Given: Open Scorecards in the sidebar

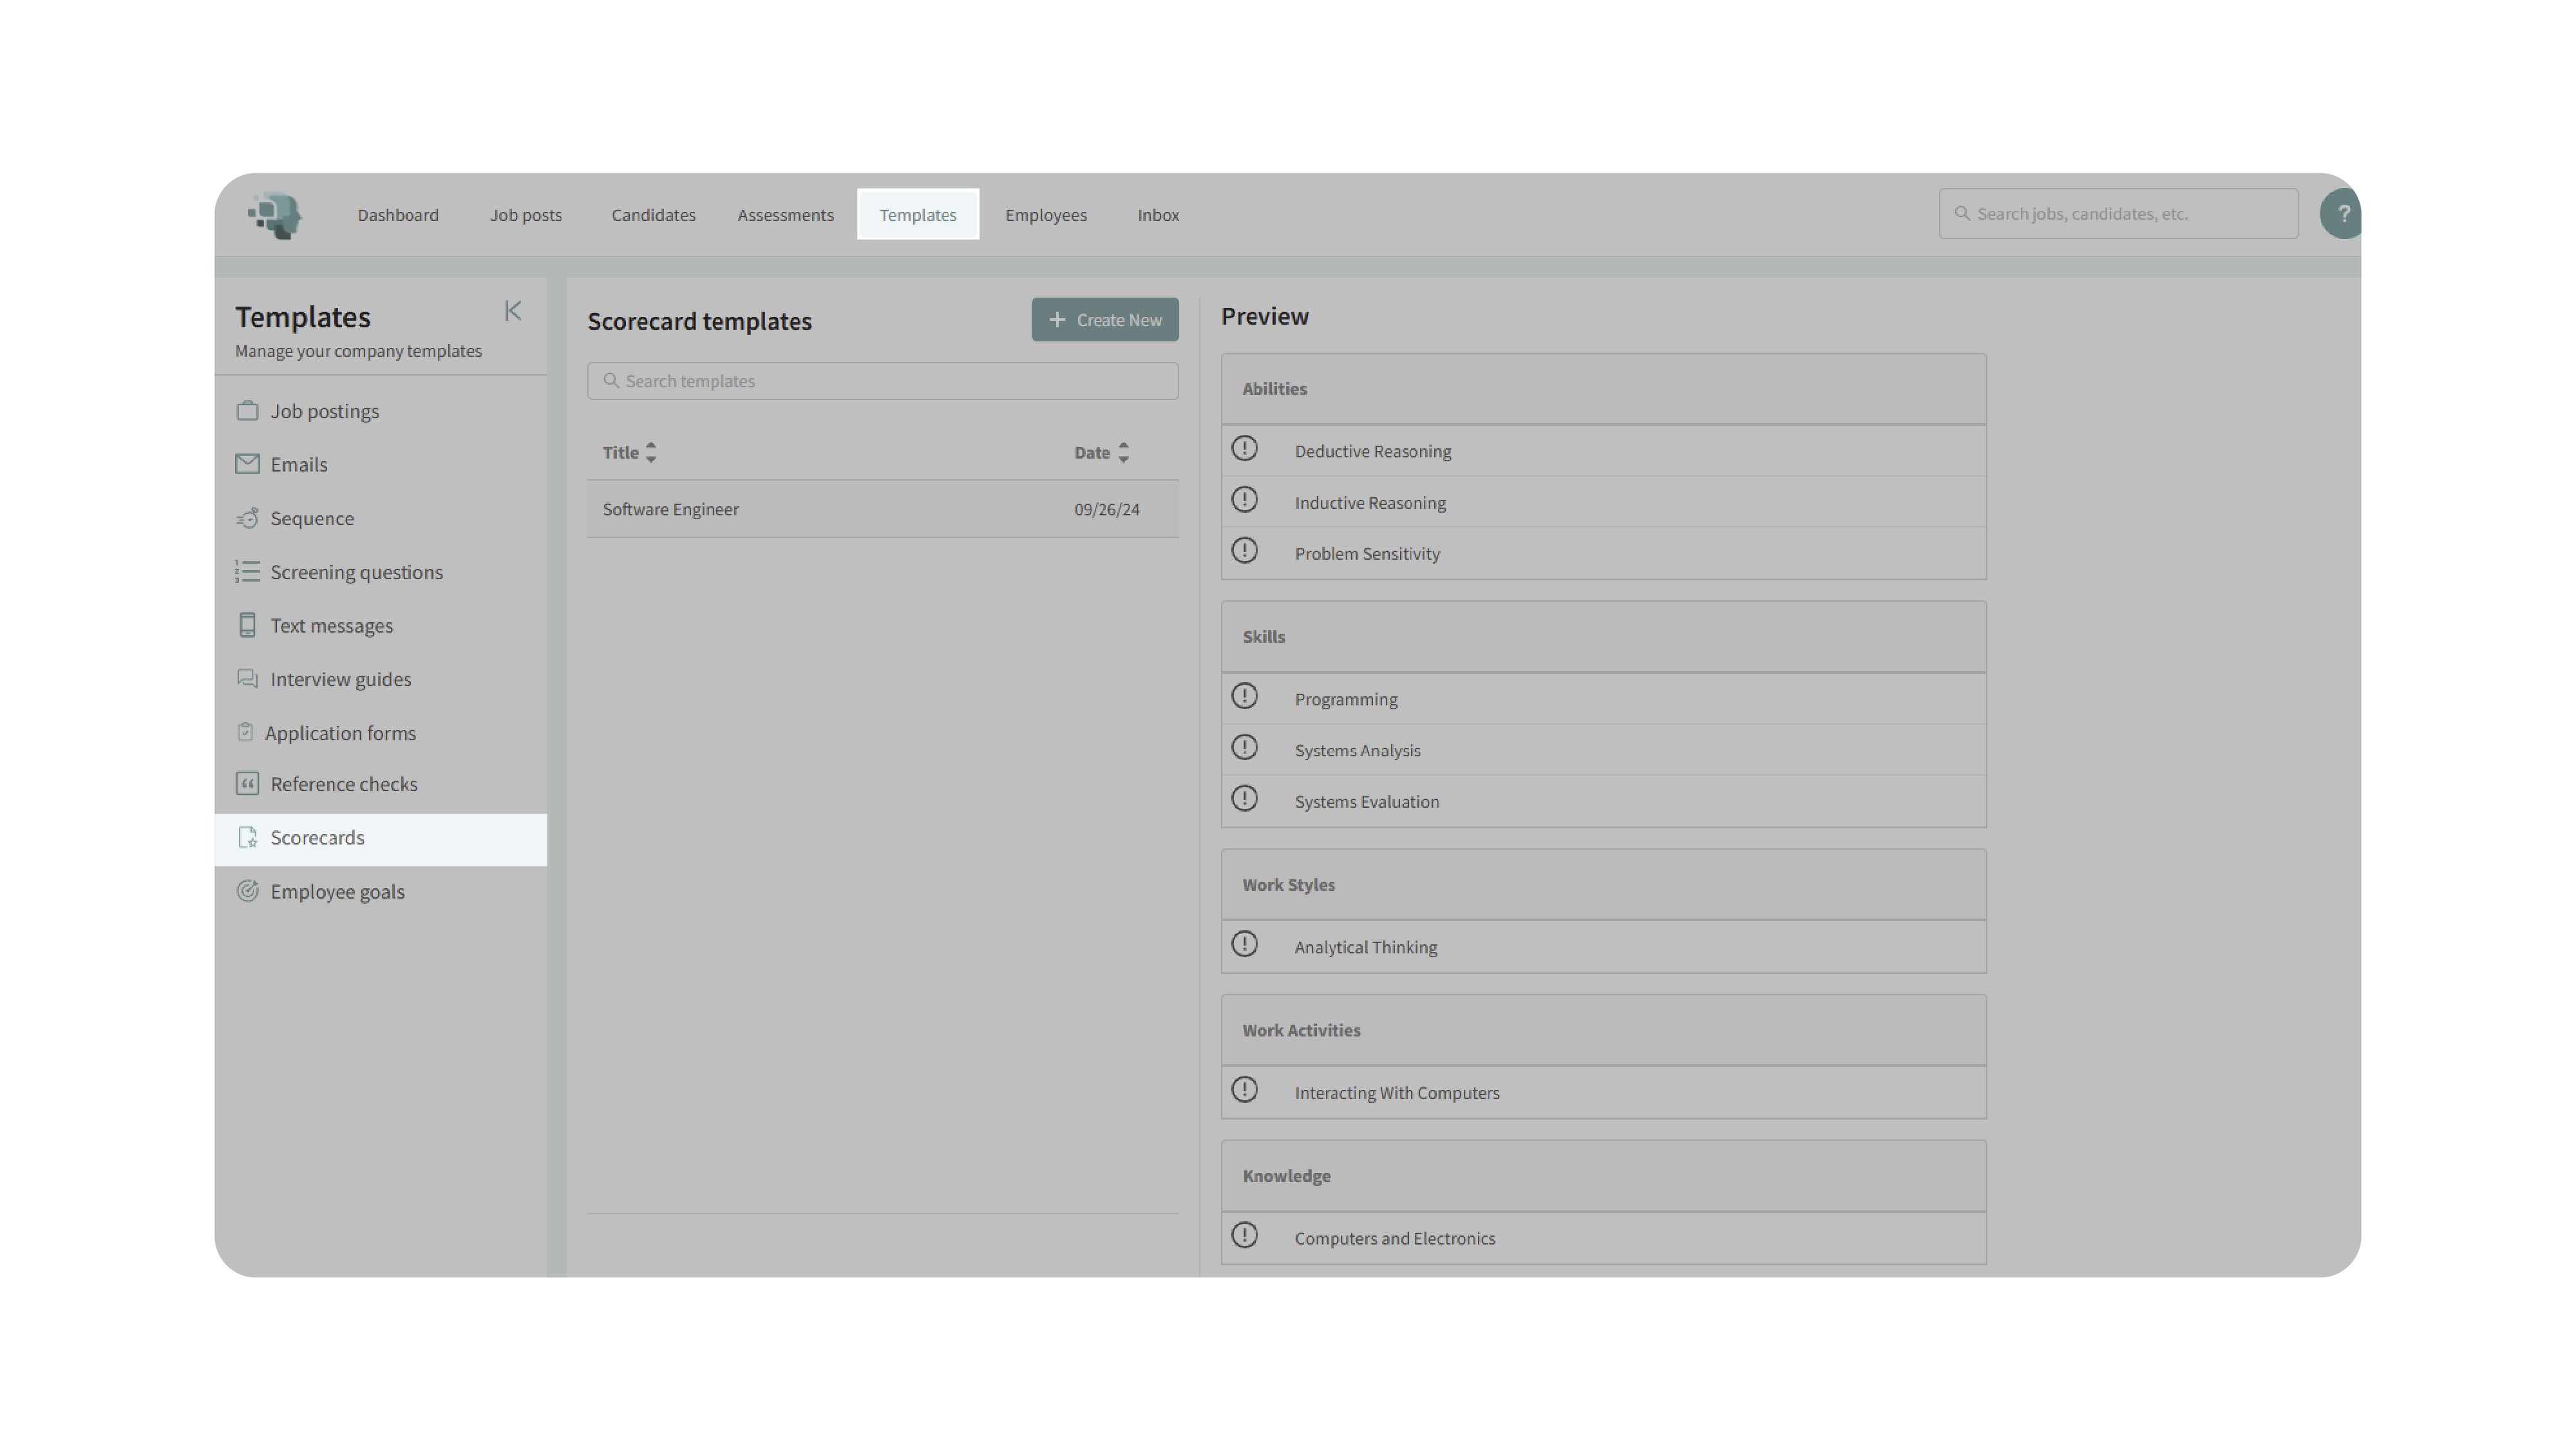Looking at the screenshot, I should [317, 838].
